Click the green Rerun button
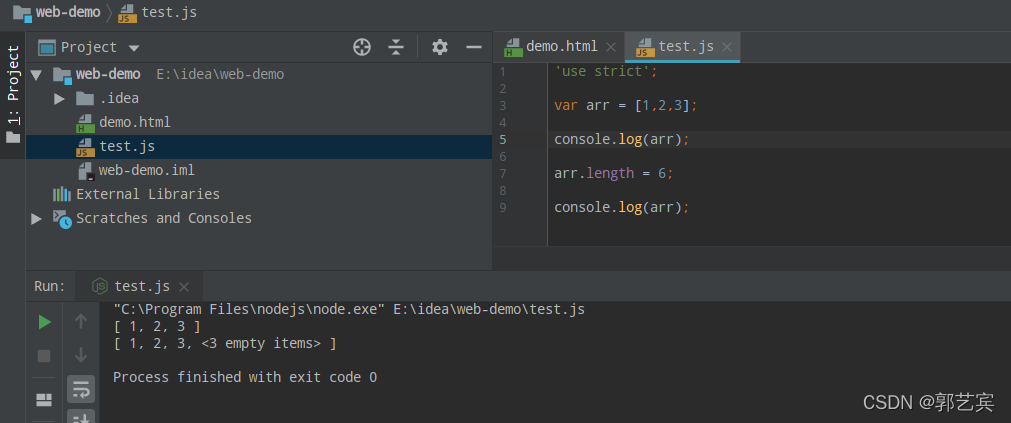1011x423 pixels. (x=44, y=322)
